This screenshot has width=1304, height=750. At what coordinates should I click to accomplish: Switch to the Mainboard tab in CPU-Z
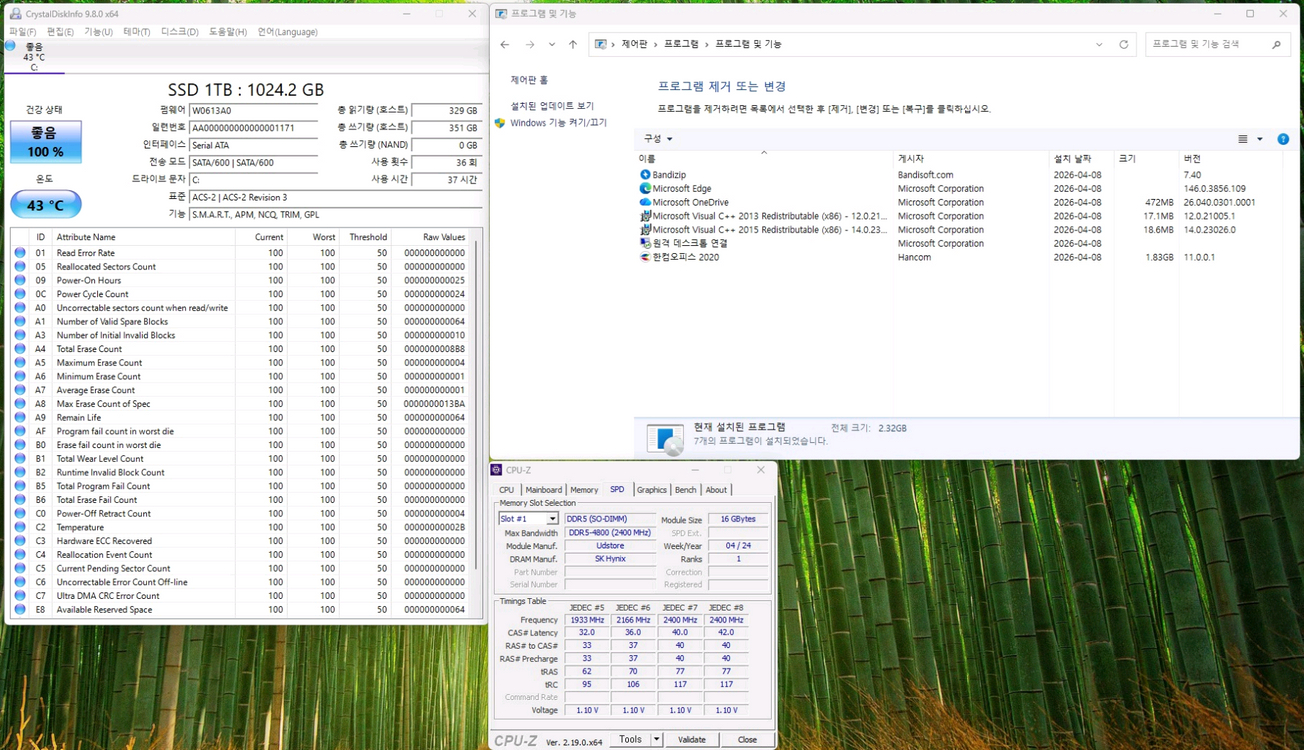[544, 490]
